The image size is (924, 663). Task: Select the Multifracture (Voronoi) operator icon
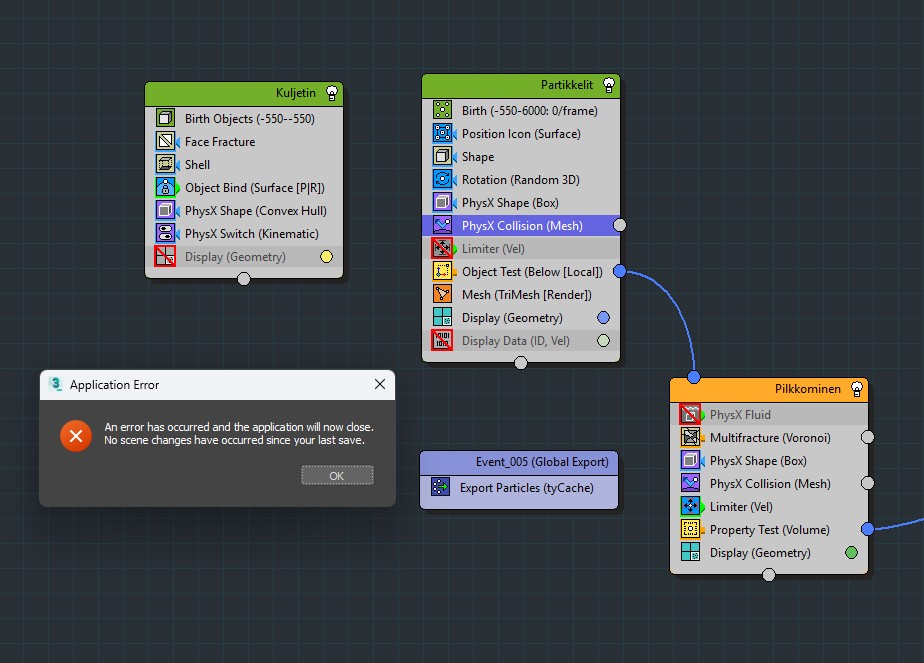pyautogui.click(x=690, y=438)
